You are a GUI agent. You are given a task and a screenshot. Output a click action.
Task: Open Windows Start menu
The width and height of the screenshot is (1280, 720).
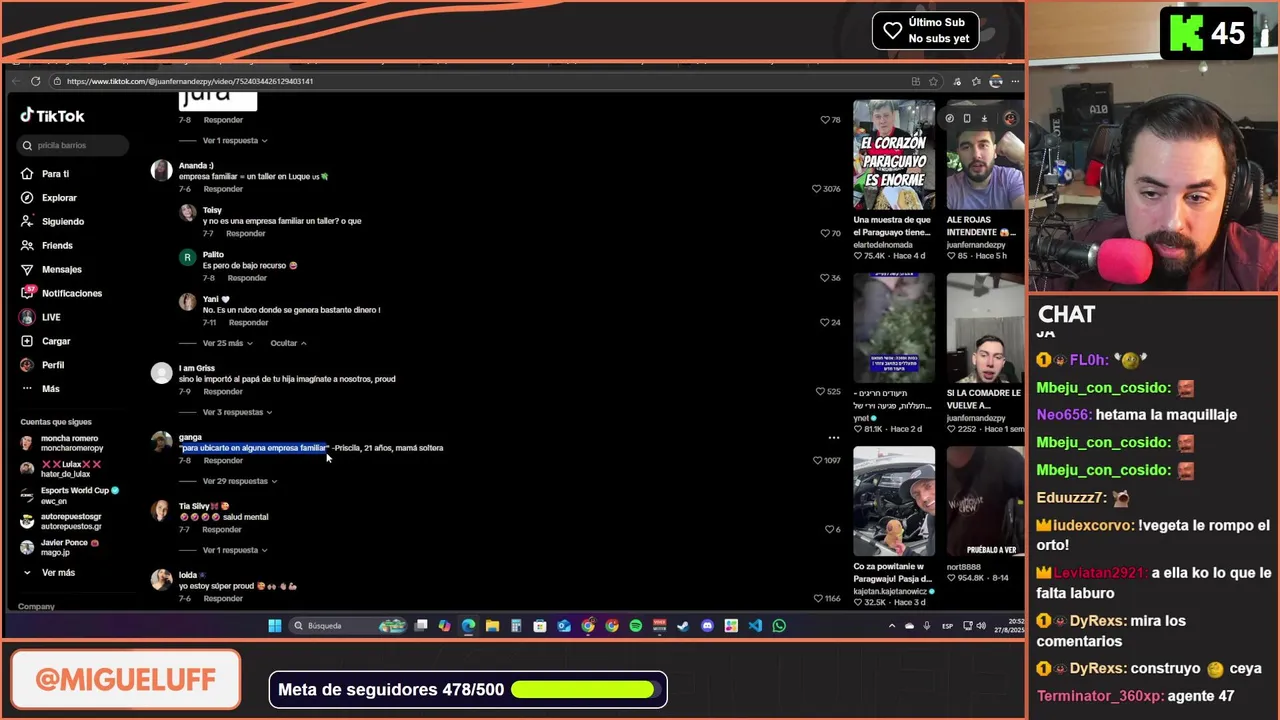click(x=275, y=626)
